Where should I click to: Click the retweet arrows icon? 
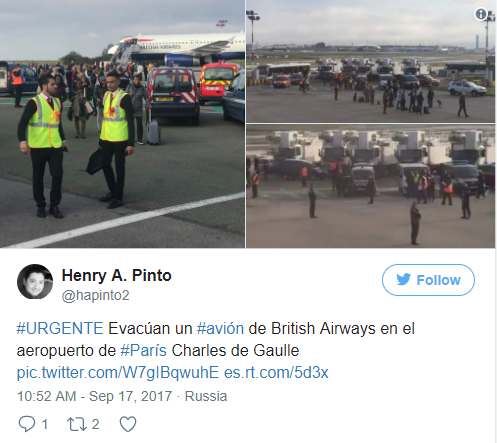point(77,425)
